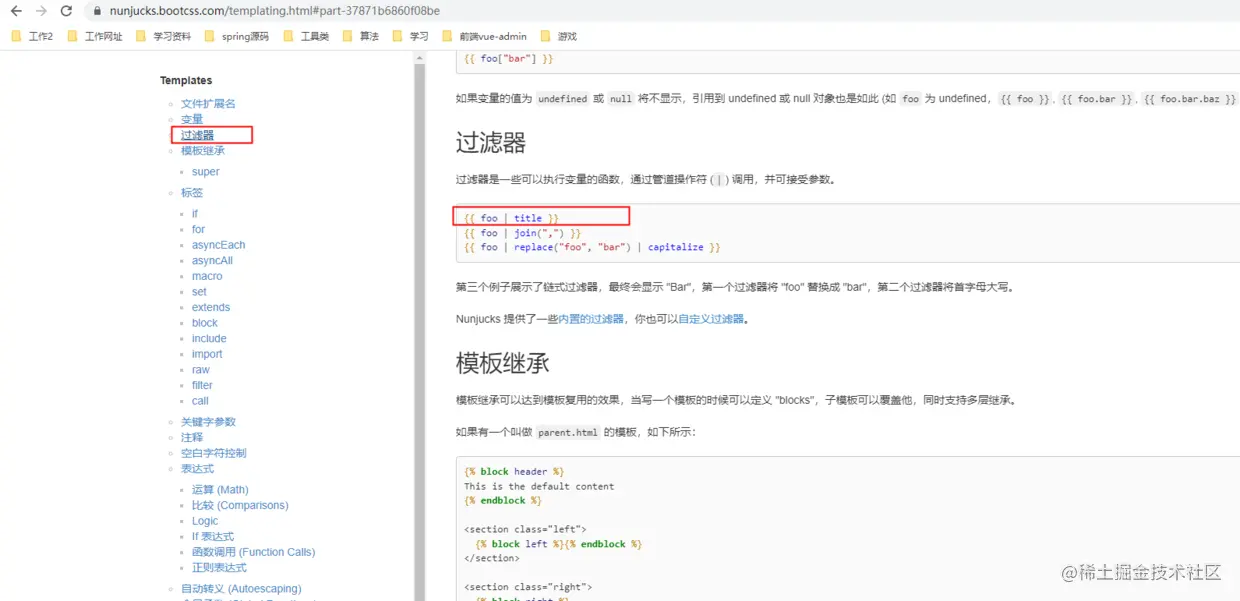1240x601 pixels.
Task: Follow the 内置的过滤器 hyperlink
Action: [590, 319]
